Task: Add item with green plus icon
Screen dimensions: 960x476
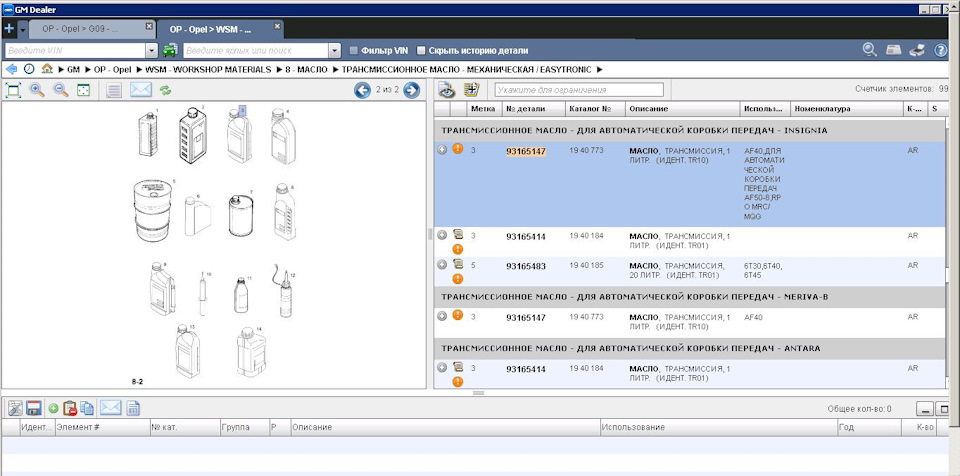Action: click(53, 408)
